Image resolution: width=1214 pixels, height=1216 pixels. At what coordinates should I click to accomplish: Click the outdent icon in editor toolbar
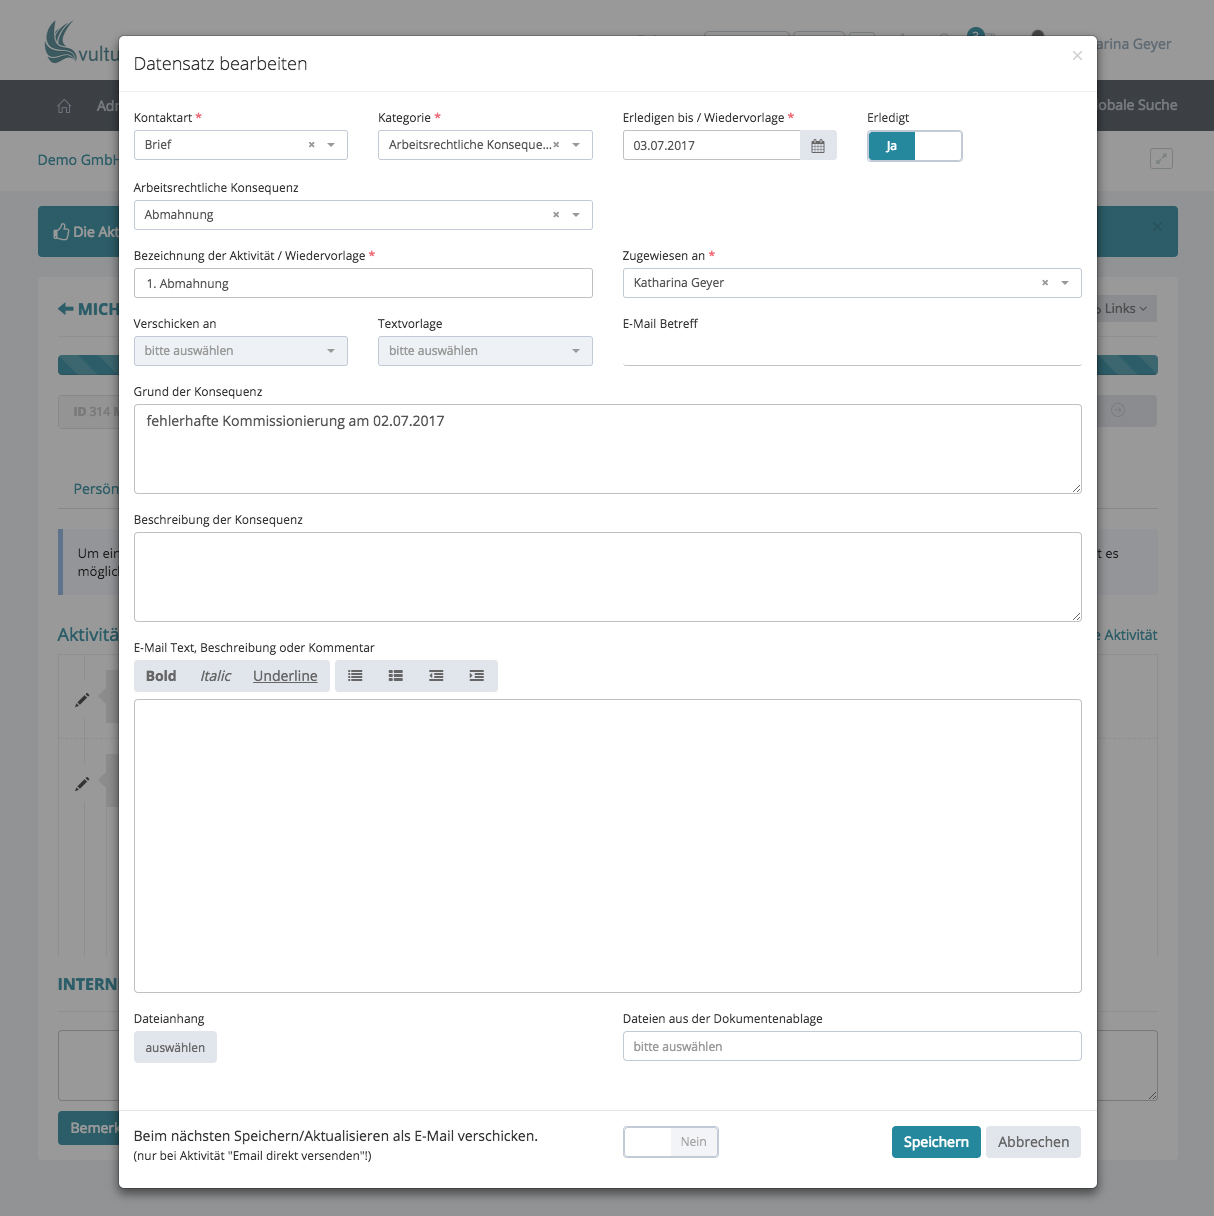pyautogui.click(x=436, y=676)
